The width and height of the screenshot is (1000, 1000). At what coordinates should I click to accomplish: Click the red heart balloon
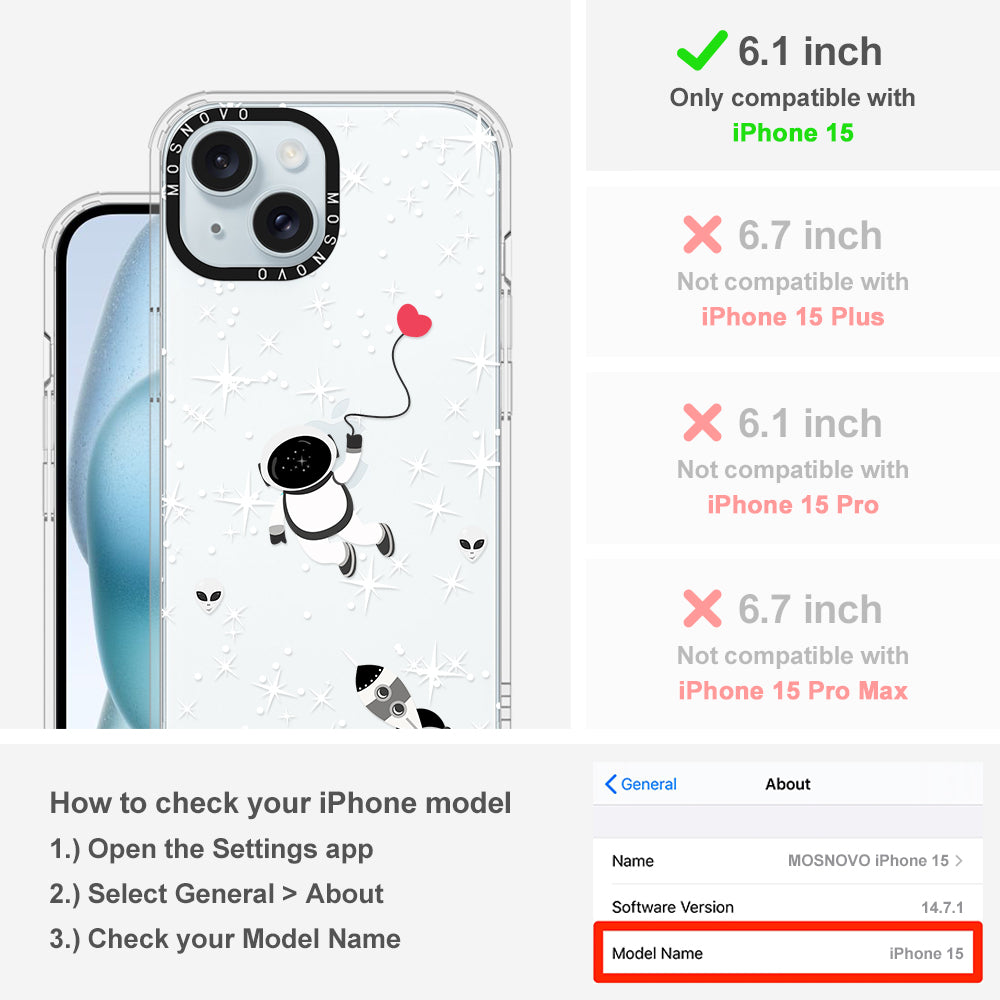click(x=414, y=320)
